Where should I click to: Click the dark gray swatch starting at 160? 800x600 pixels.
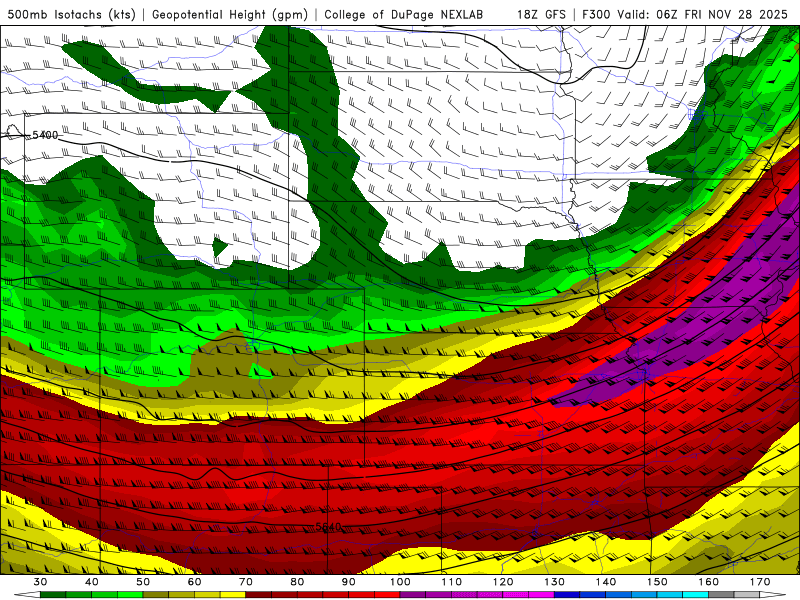(721, 595)
